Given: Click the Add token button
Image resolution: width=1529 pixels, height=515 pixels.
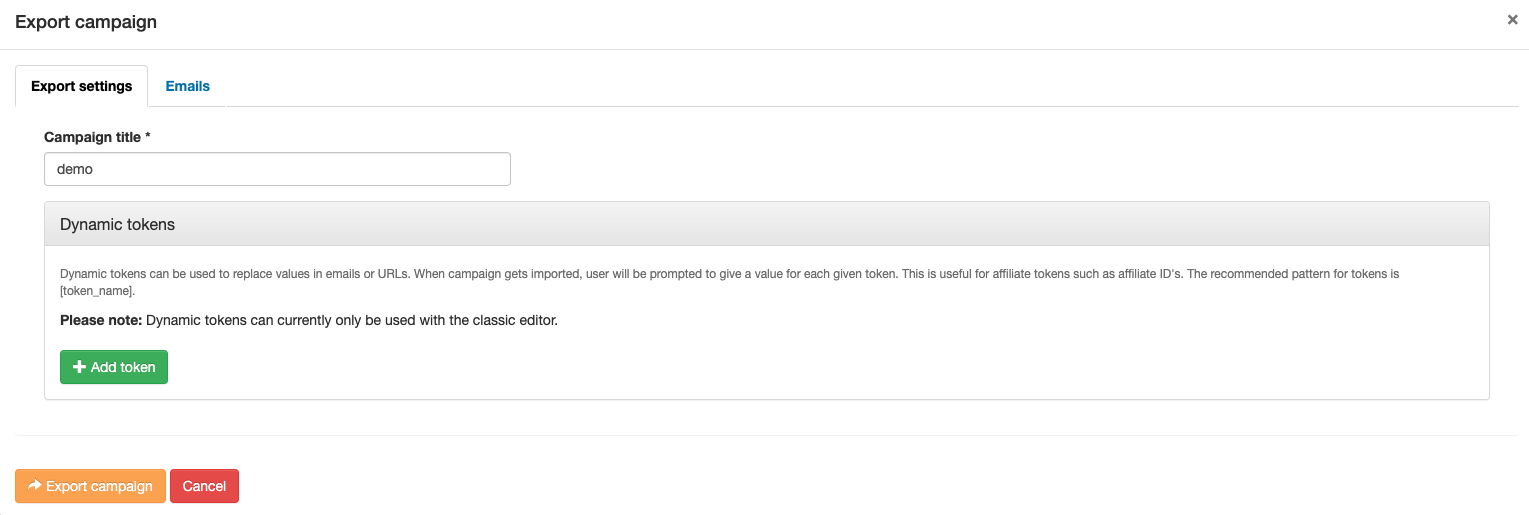Looking at the screenshot, I should pos(114,367).
